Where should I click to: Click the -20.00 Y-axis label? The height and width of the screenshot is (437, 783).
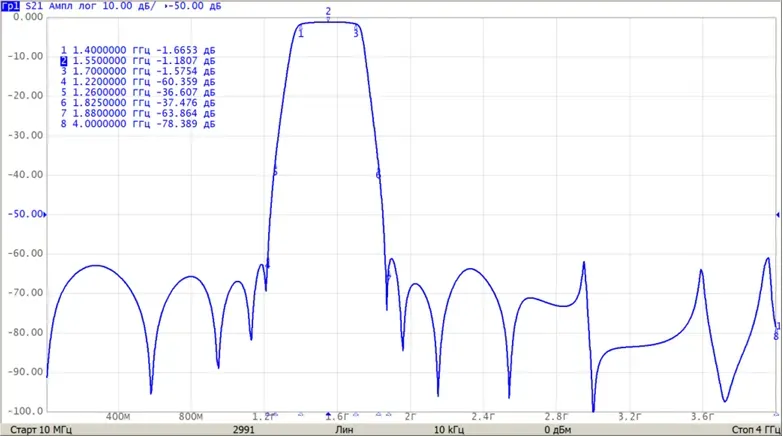coord(25,96)
